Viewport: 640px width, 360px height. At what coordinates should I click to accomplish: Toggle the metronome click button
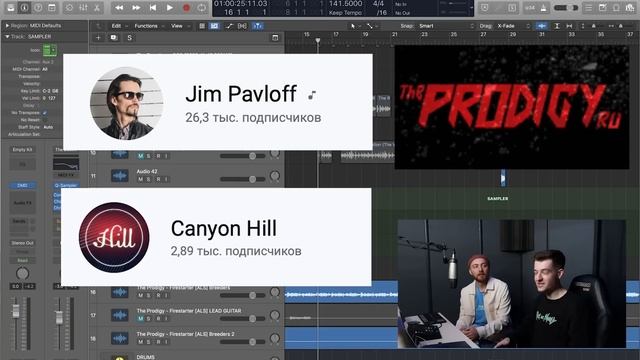point(544,8)
